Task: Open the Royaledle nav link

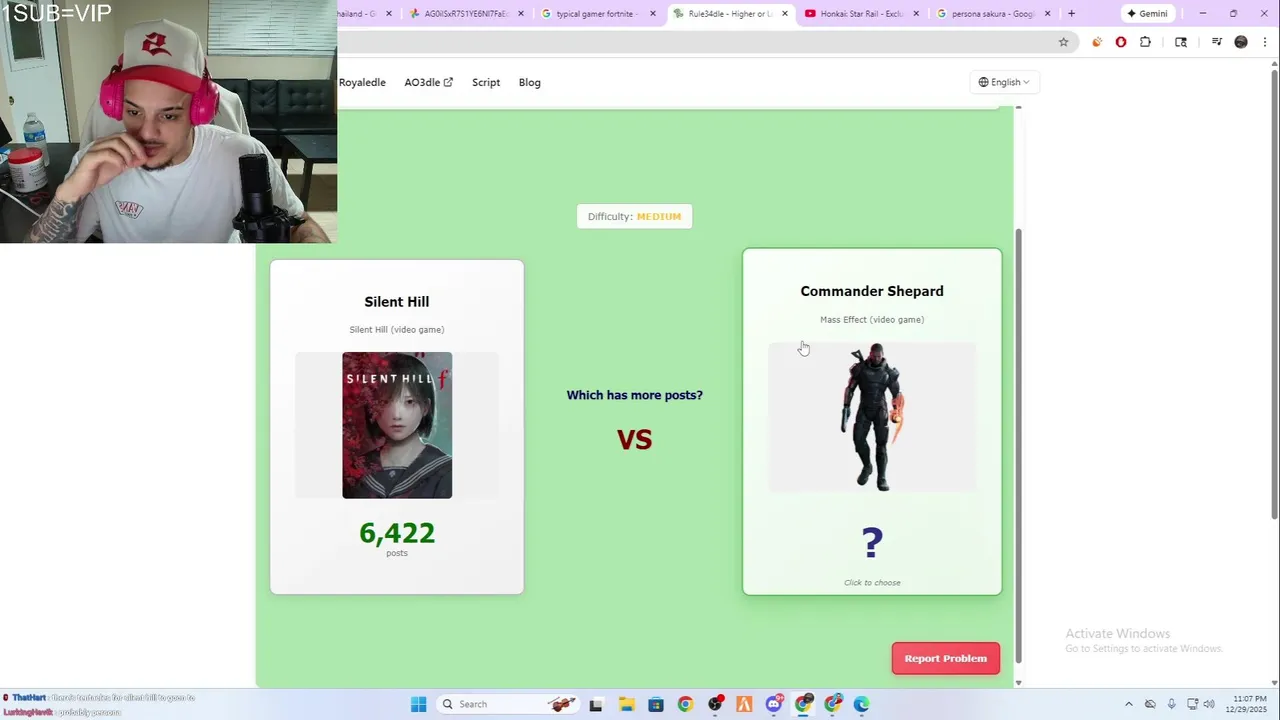Action: pos(362,82)
